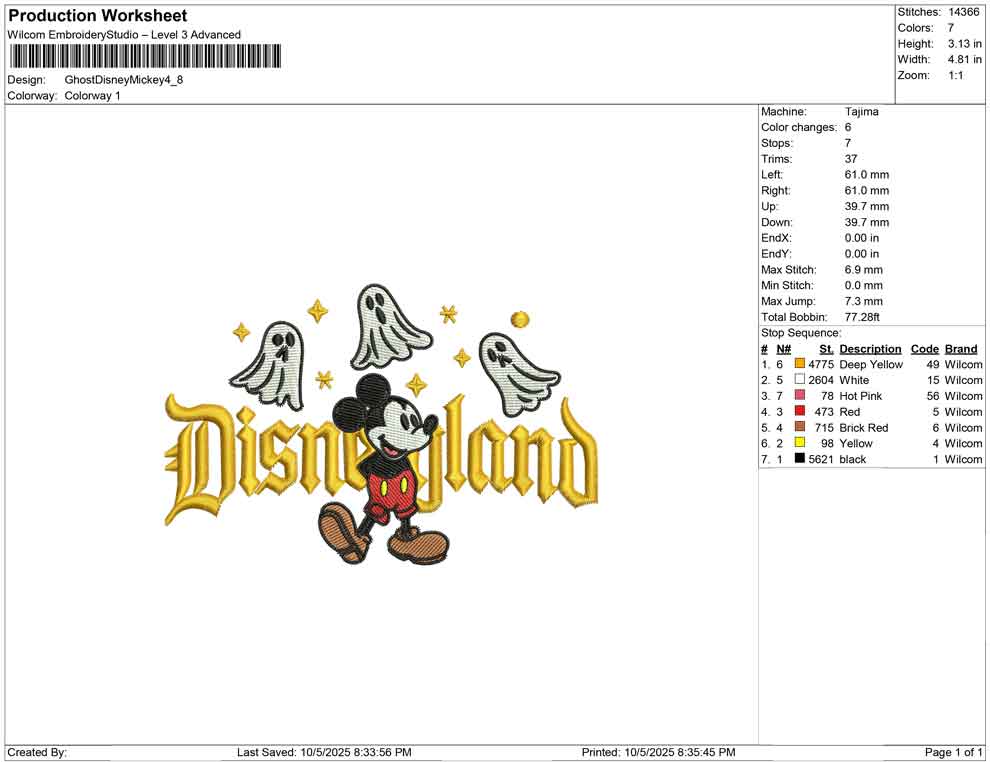This screenshot has height=762, width=990.
Task: Click the Down value 39.7 mm
Action: [x=867, y=222]
